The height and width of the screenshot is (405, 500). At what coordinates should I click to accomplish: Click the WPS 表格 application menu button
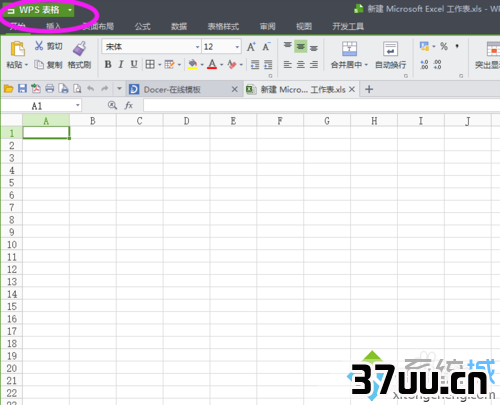(39, 10)
